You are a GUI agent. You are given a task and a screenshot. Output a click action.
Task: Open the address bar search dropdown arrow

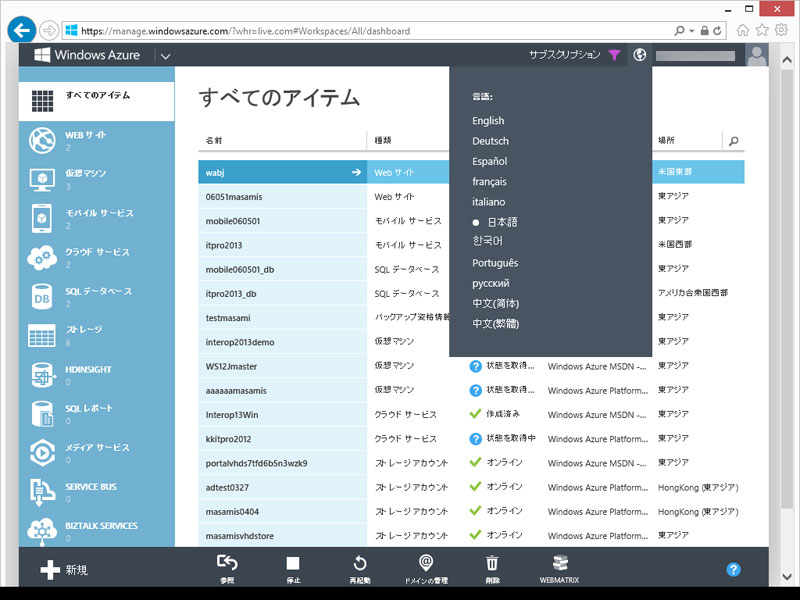click(x=691, y=31)
